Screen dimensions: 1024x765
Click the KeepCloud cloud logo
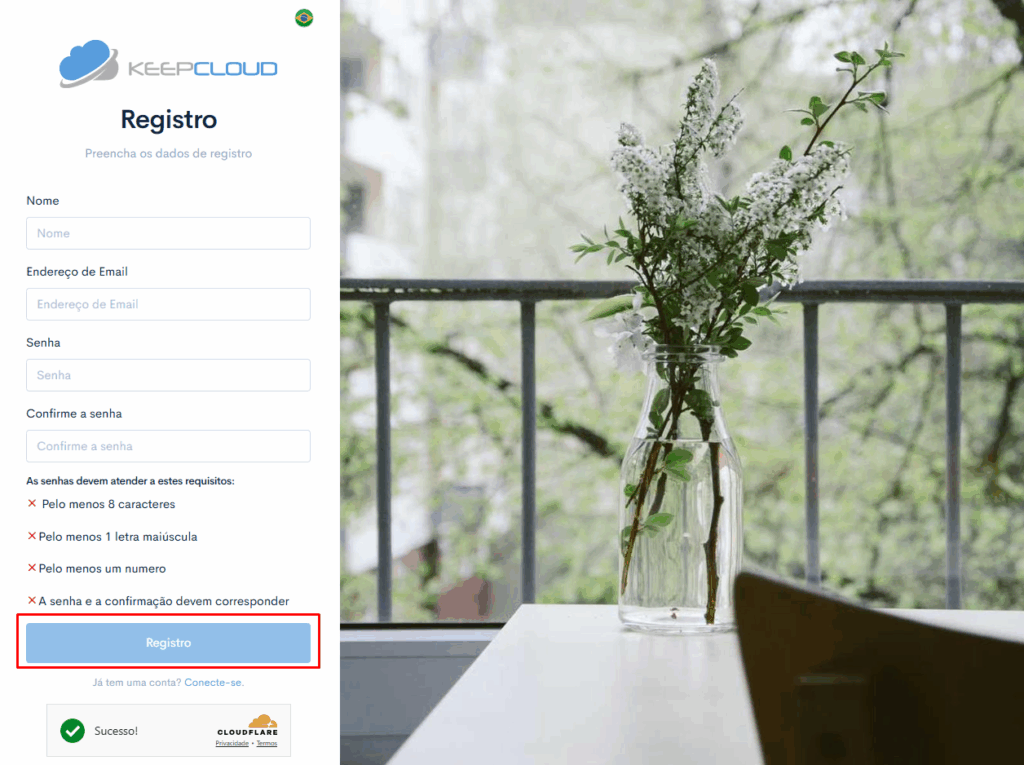coord(89,63)
